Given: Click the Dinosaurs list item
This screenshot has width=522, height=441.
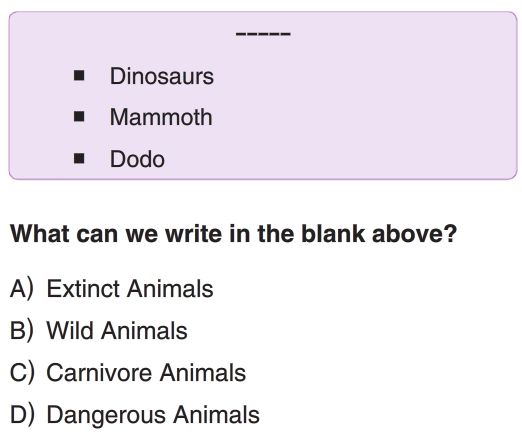Looking at the screenshot, I should tap(162, 76).
